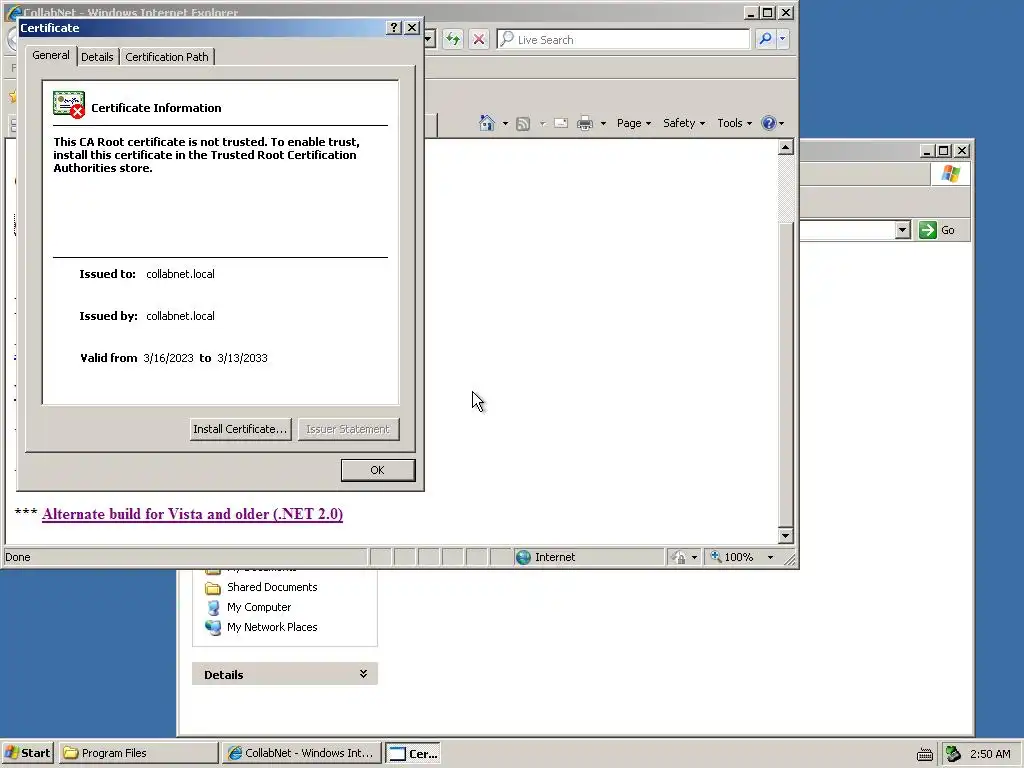This screenshot has width=1024, height=768.
Task: Click the IE Help icon
Action: (769, 123)
